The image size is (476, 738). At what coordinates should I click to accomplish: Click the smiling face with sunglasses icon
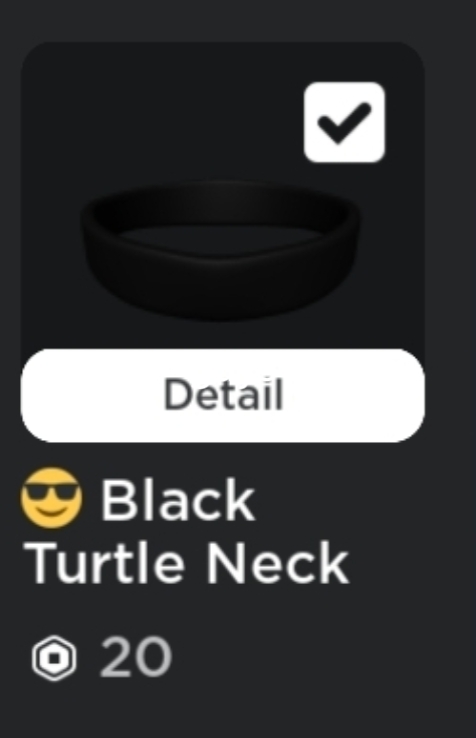[x=52, y=497]
